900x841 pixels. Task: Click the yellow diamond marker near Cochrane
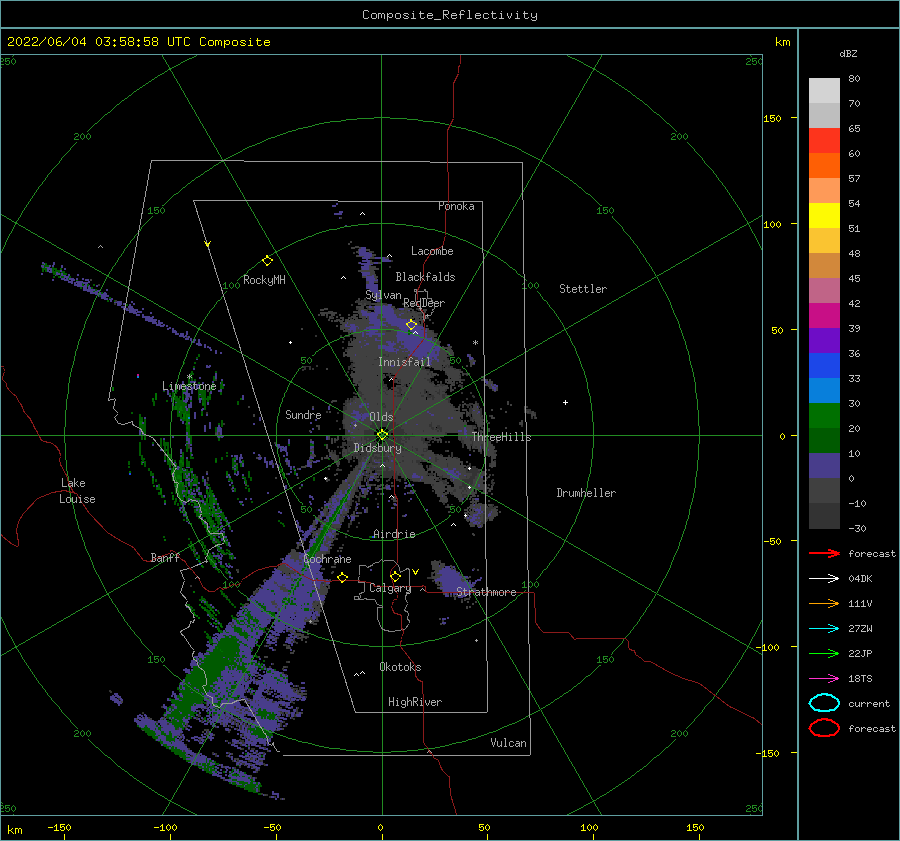click(343, 577)
